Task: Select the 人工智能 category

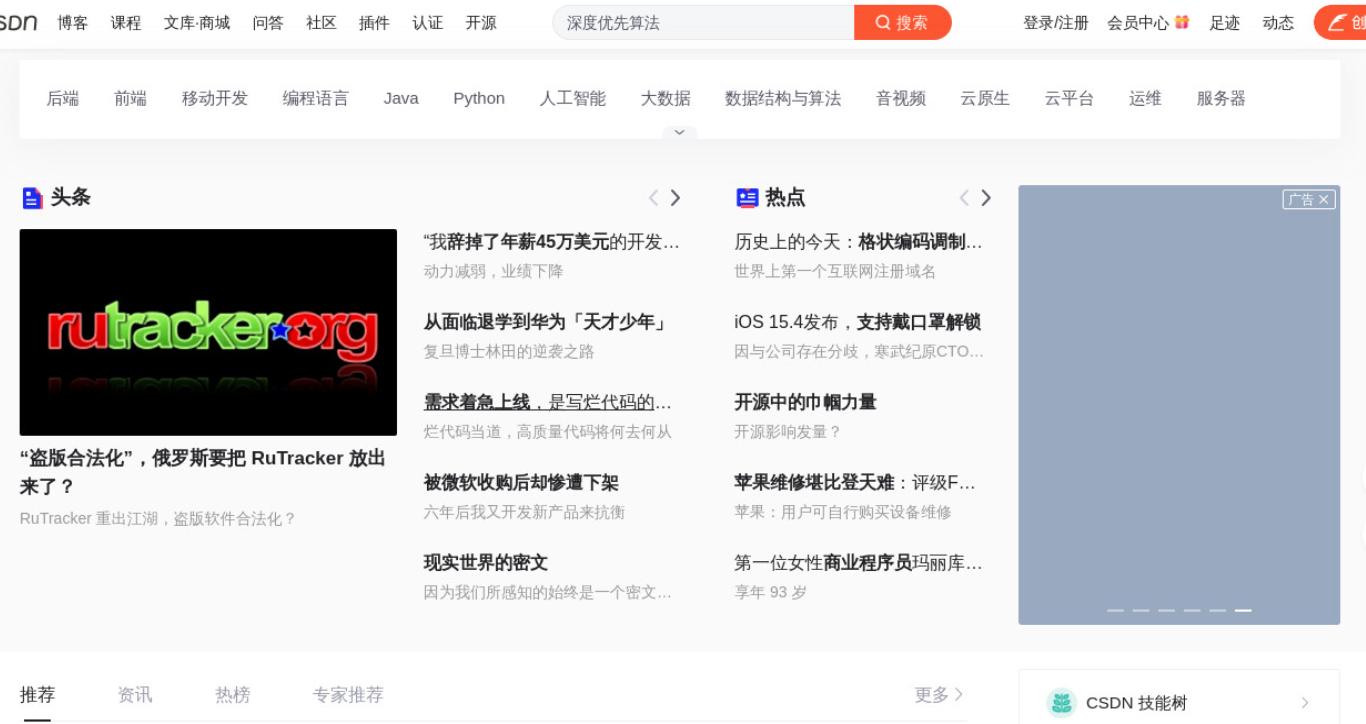Action: [573, 98]
